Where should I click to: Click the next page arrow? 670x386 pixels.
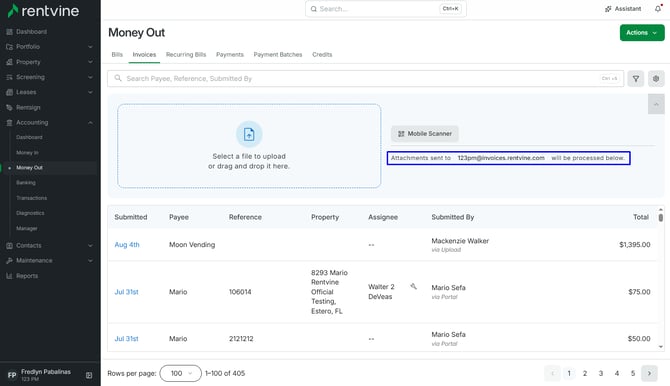click(x=649, y=373)
